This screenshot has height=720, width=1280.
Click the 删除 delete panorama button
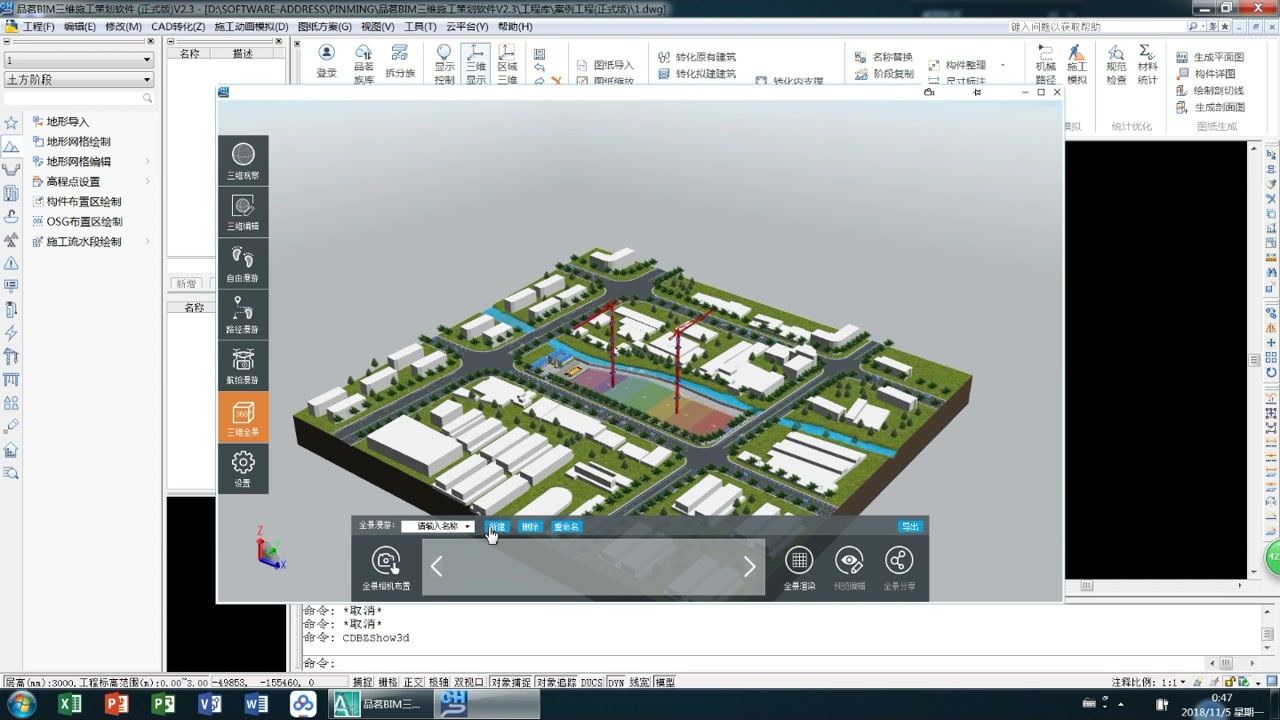(x=530, y=526)
